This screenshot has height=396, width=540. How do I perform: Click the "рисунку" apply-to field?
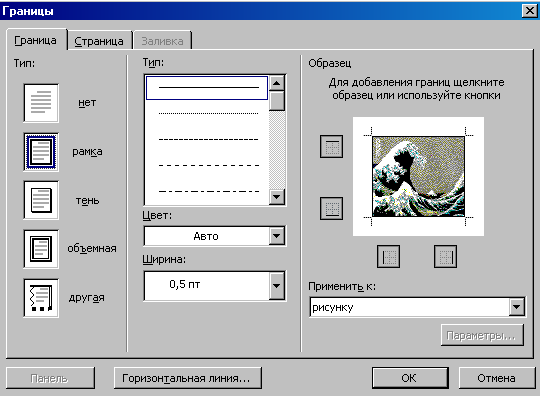409,307
